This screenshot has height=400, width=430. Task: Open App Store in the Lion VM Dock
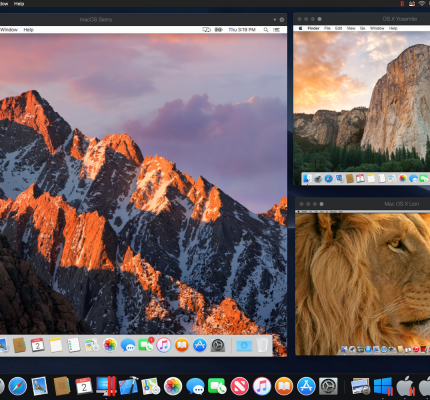click(368, 349)
